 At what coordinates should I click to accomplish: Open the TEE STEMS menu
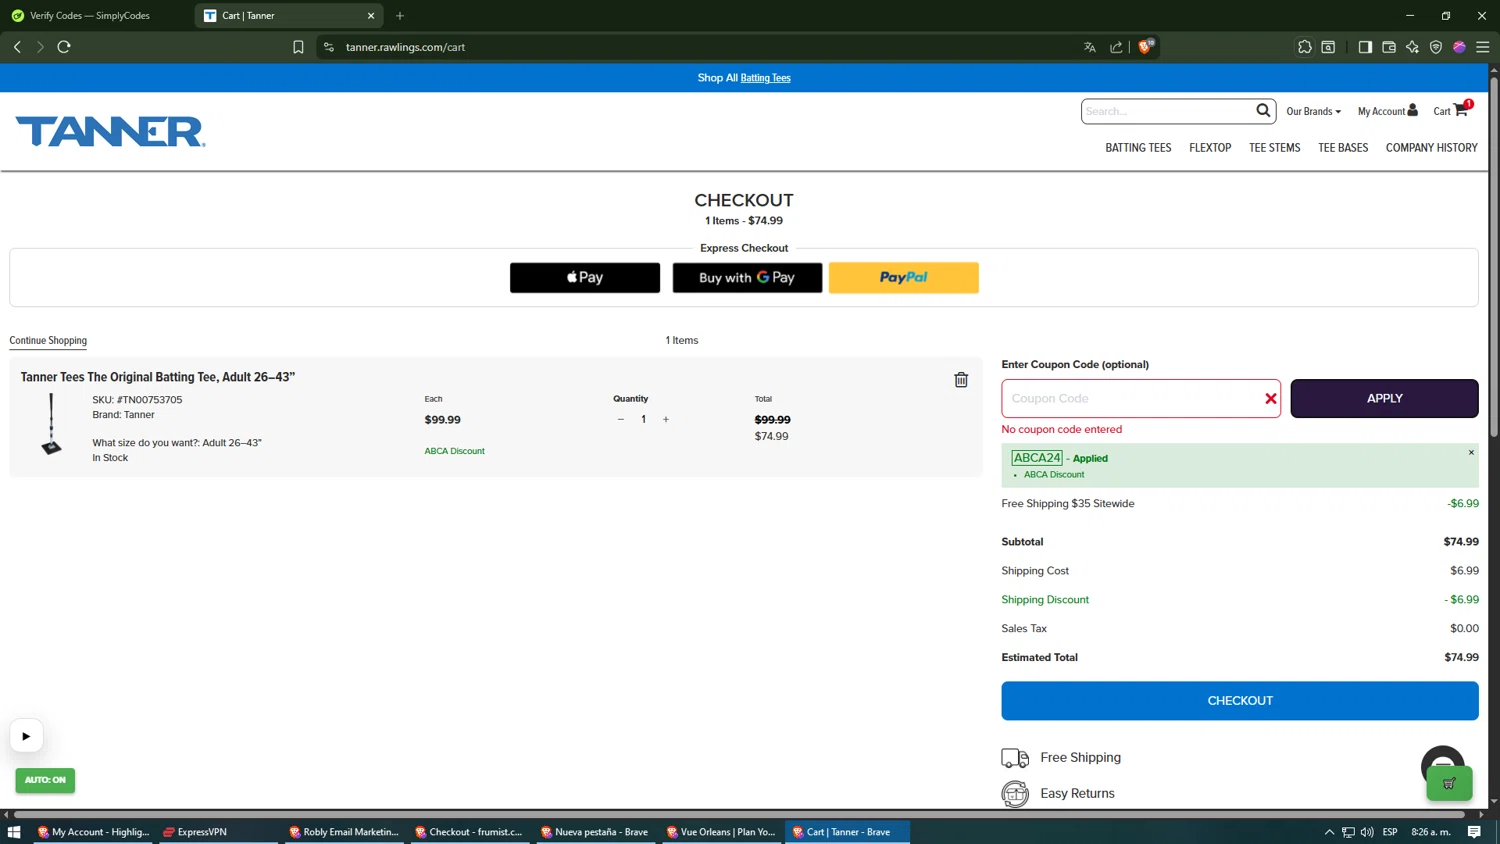click(x=1274, y=148)
